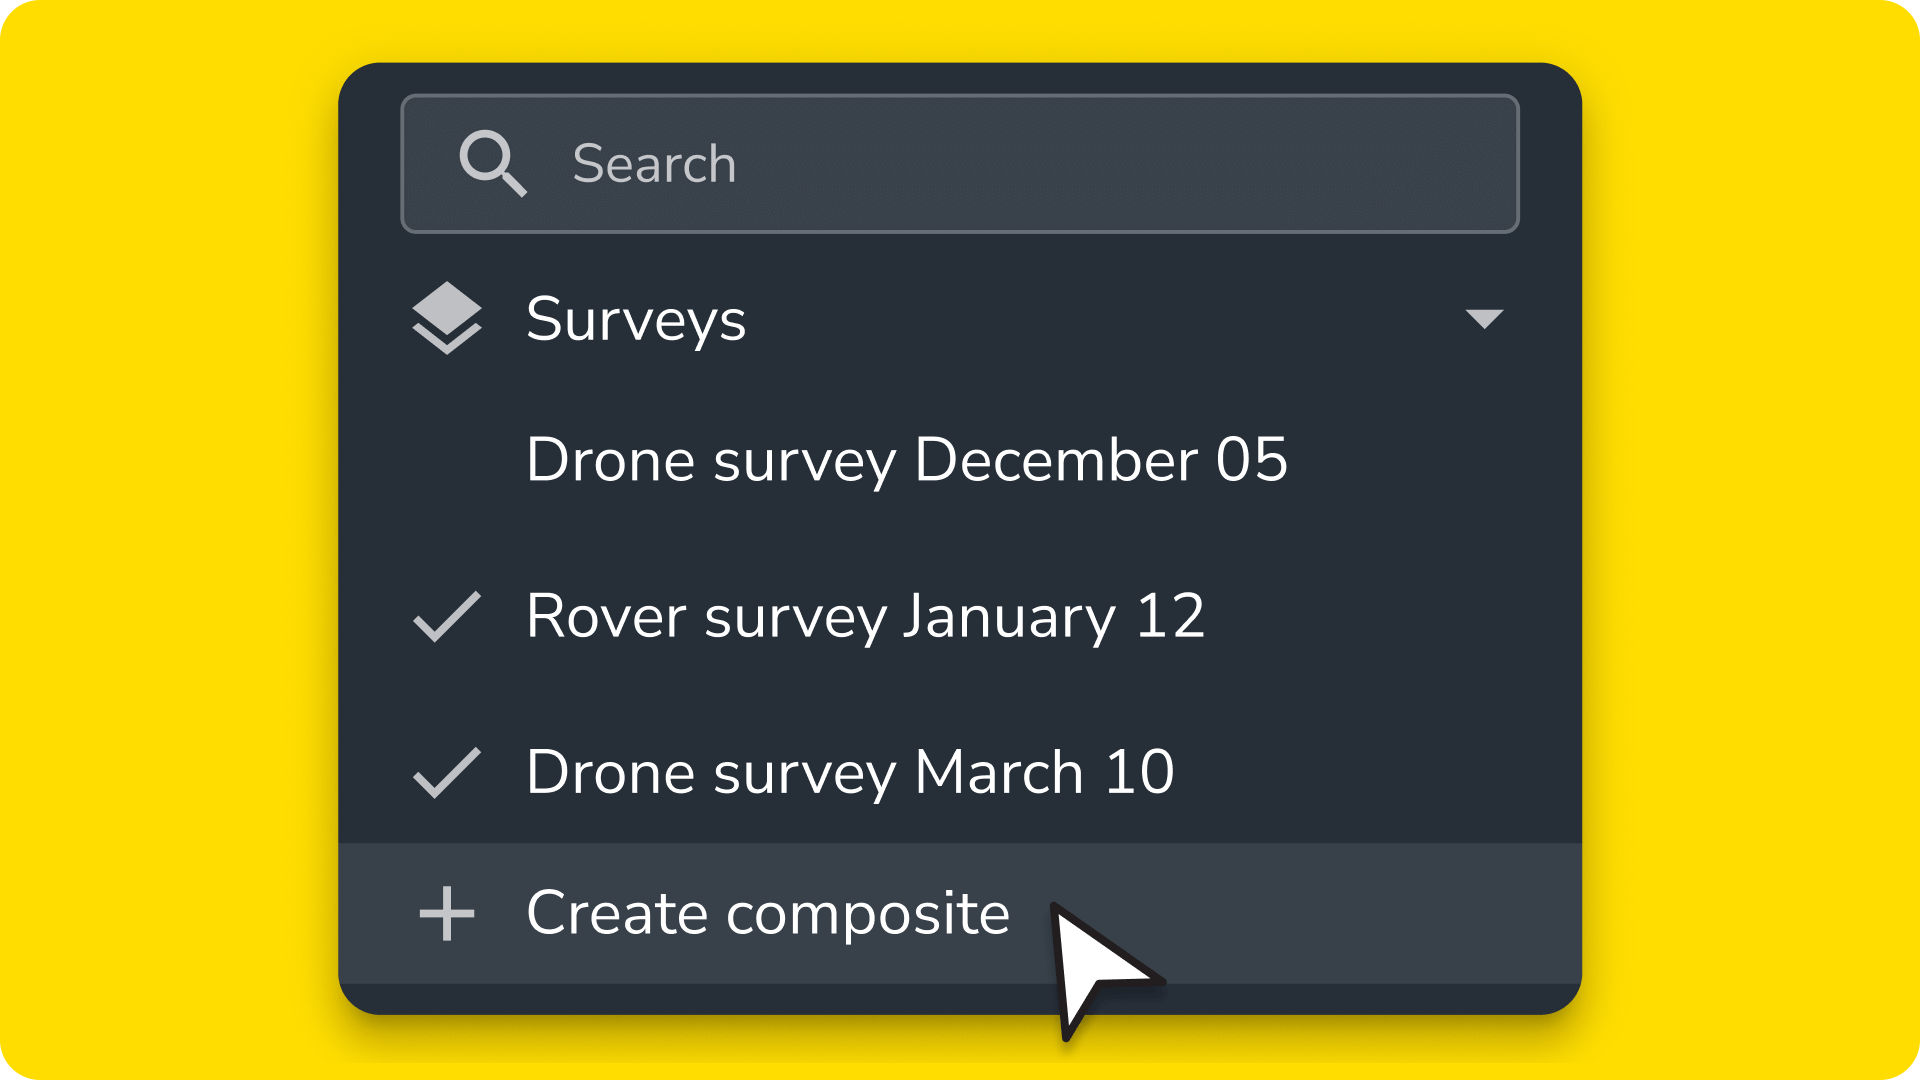Click inside the Search input field
1920x1080 pixels.
point(960,163)
